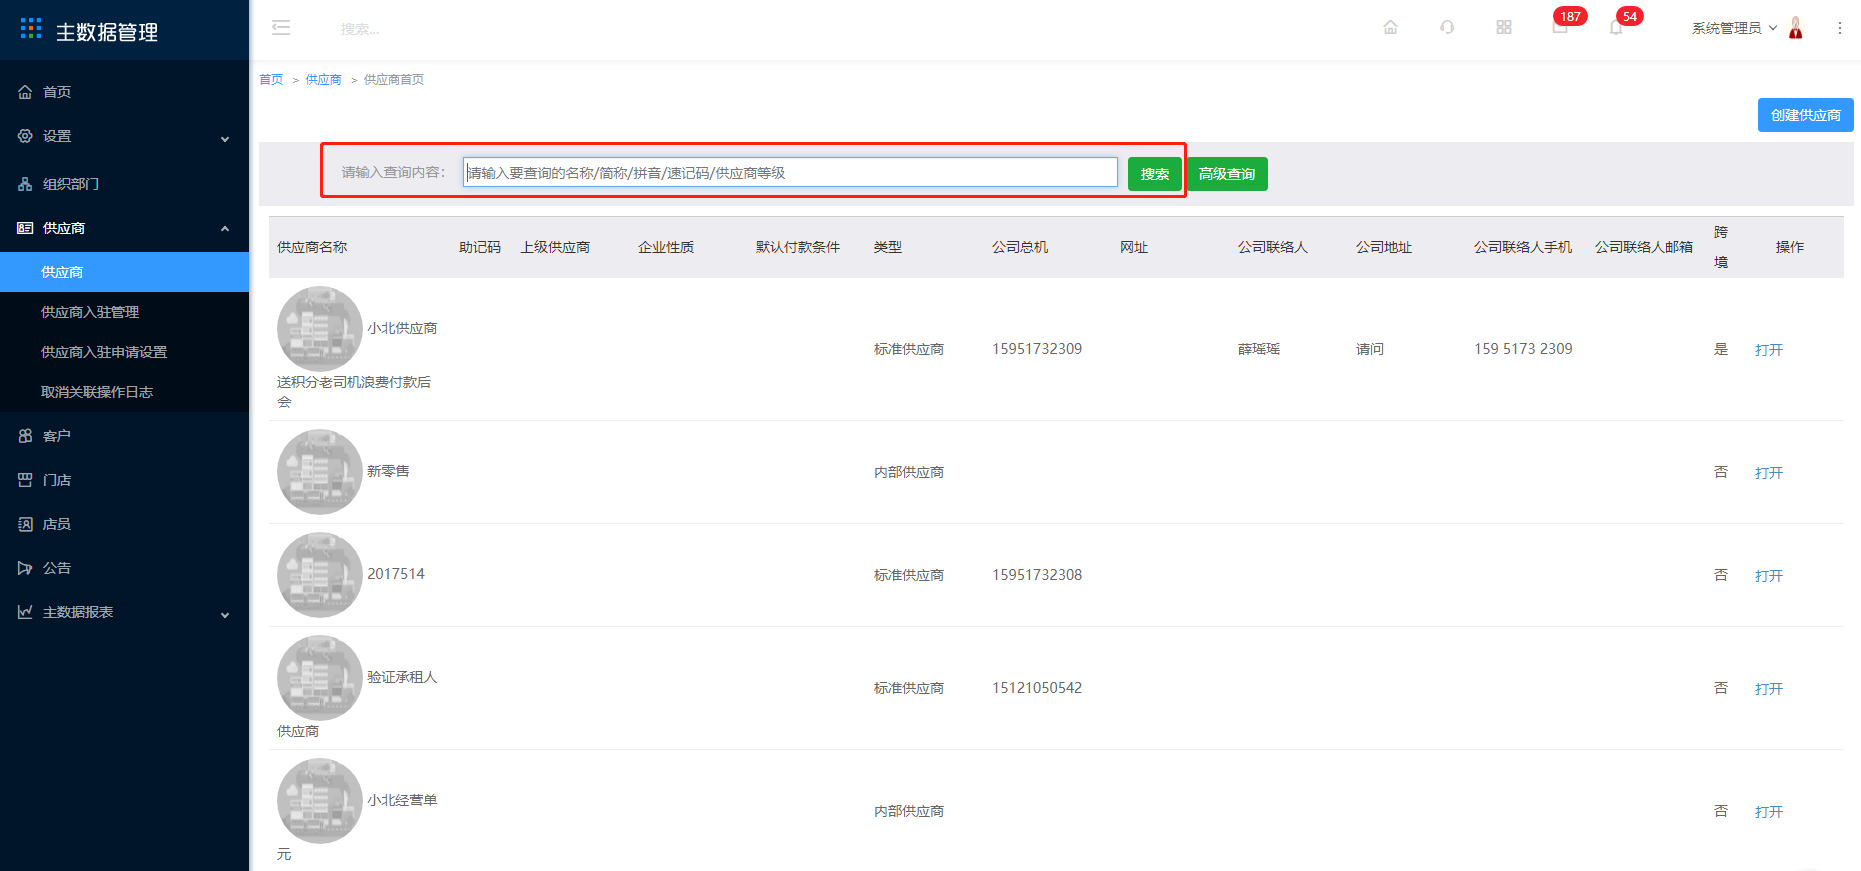Click the 新零售 avatar thumbnail
This screenshot has height=871, width=1861.
click(x=319, y=472)
